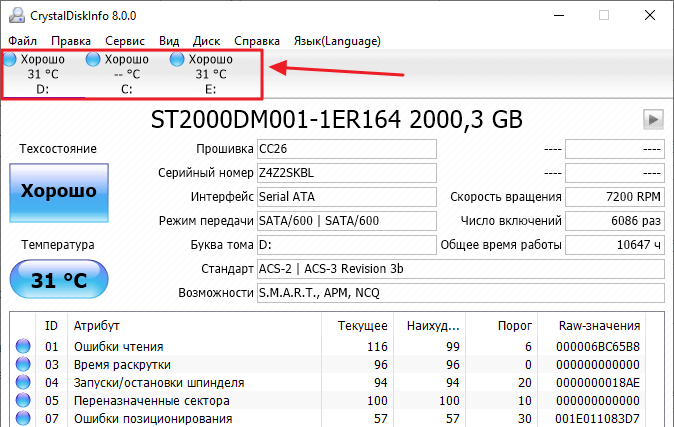Click the Атрибут column header
Viewport: 674px width, 427px height.
(x=97, y=326)
